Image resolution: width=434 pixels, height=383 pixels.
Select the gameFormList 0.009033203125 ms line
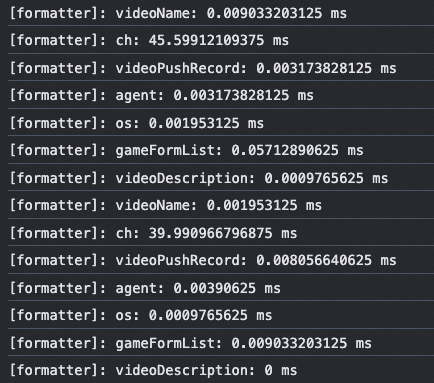[191, 343]
